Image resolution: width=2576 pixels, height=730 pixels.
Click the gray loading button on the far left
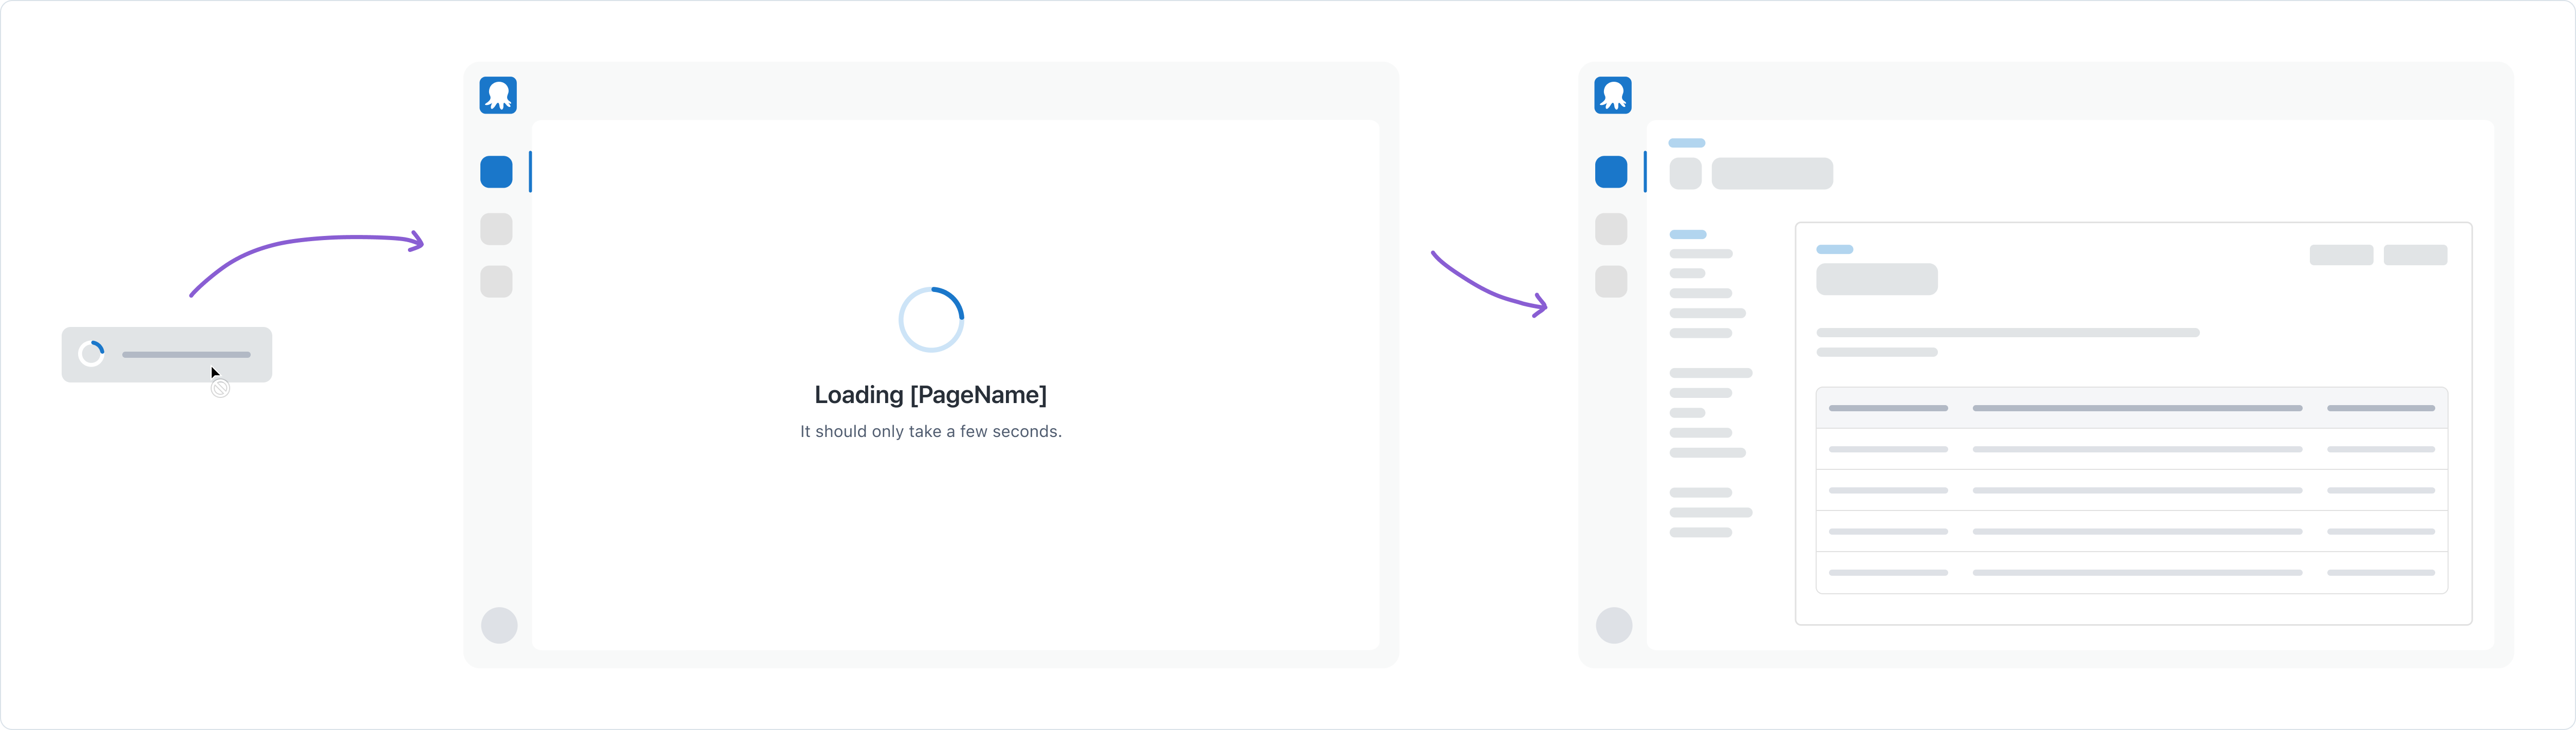(x=166, y=354)
